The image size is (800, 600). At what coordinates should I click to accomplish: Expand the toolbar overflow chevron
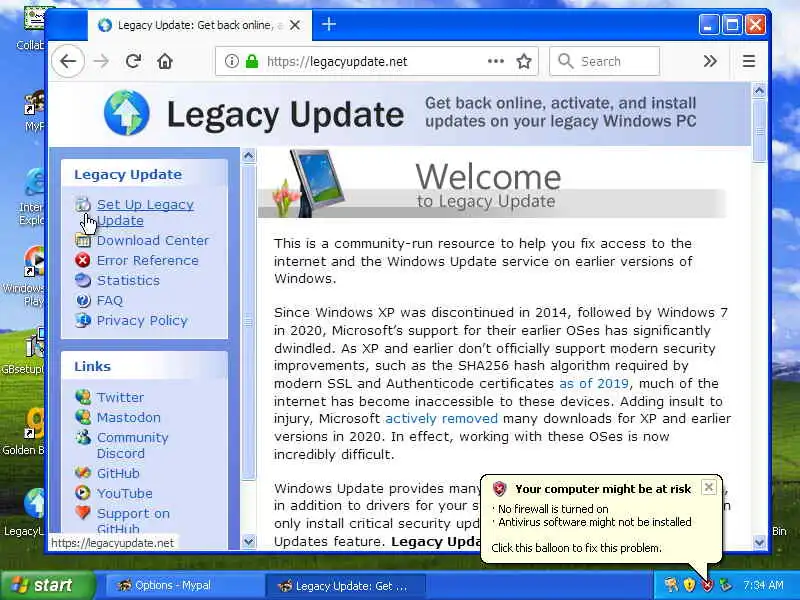pyautogui.click(x=710, y=61)
